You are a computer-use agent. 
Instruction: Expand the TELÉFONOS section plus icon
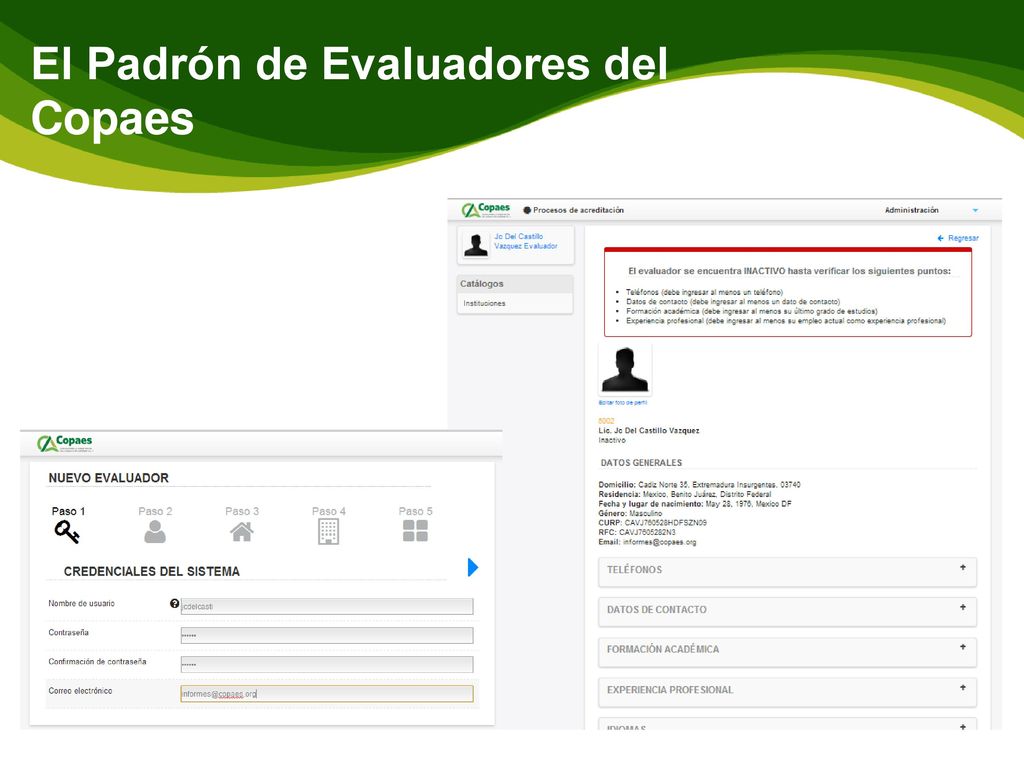[x=963, y=568]
